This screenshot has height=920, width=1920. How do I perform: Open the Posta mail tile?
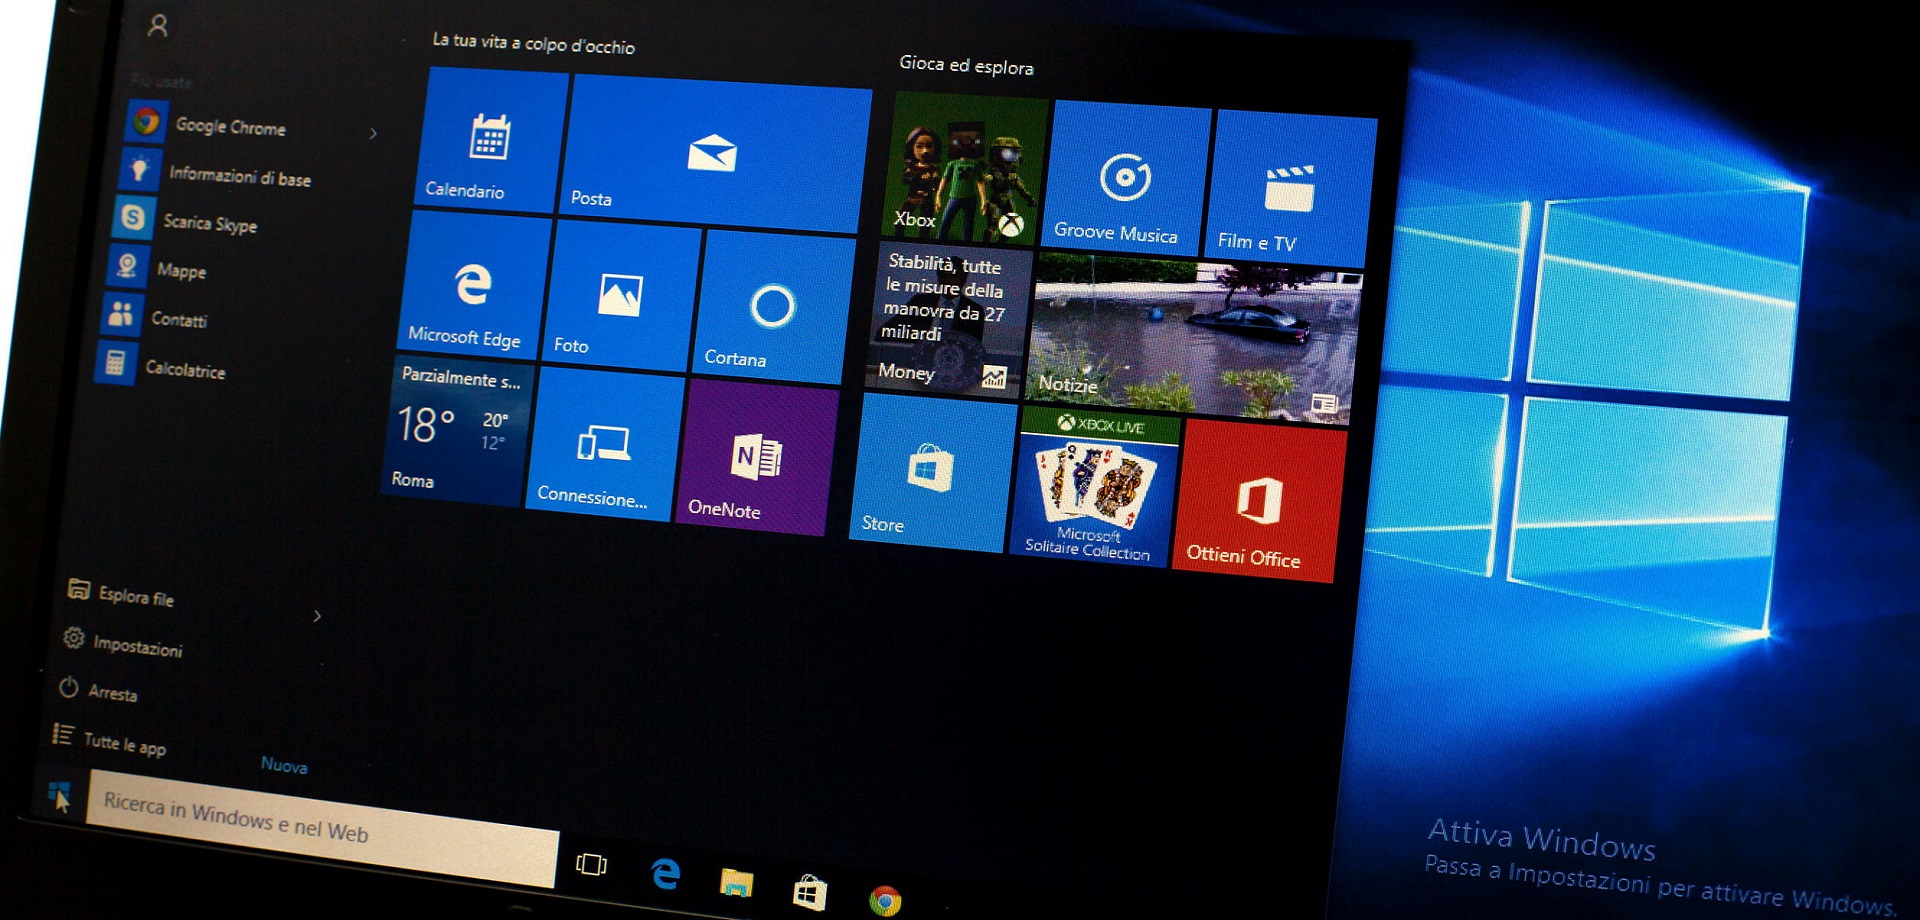pyautogui.click(x=716, y=153)
